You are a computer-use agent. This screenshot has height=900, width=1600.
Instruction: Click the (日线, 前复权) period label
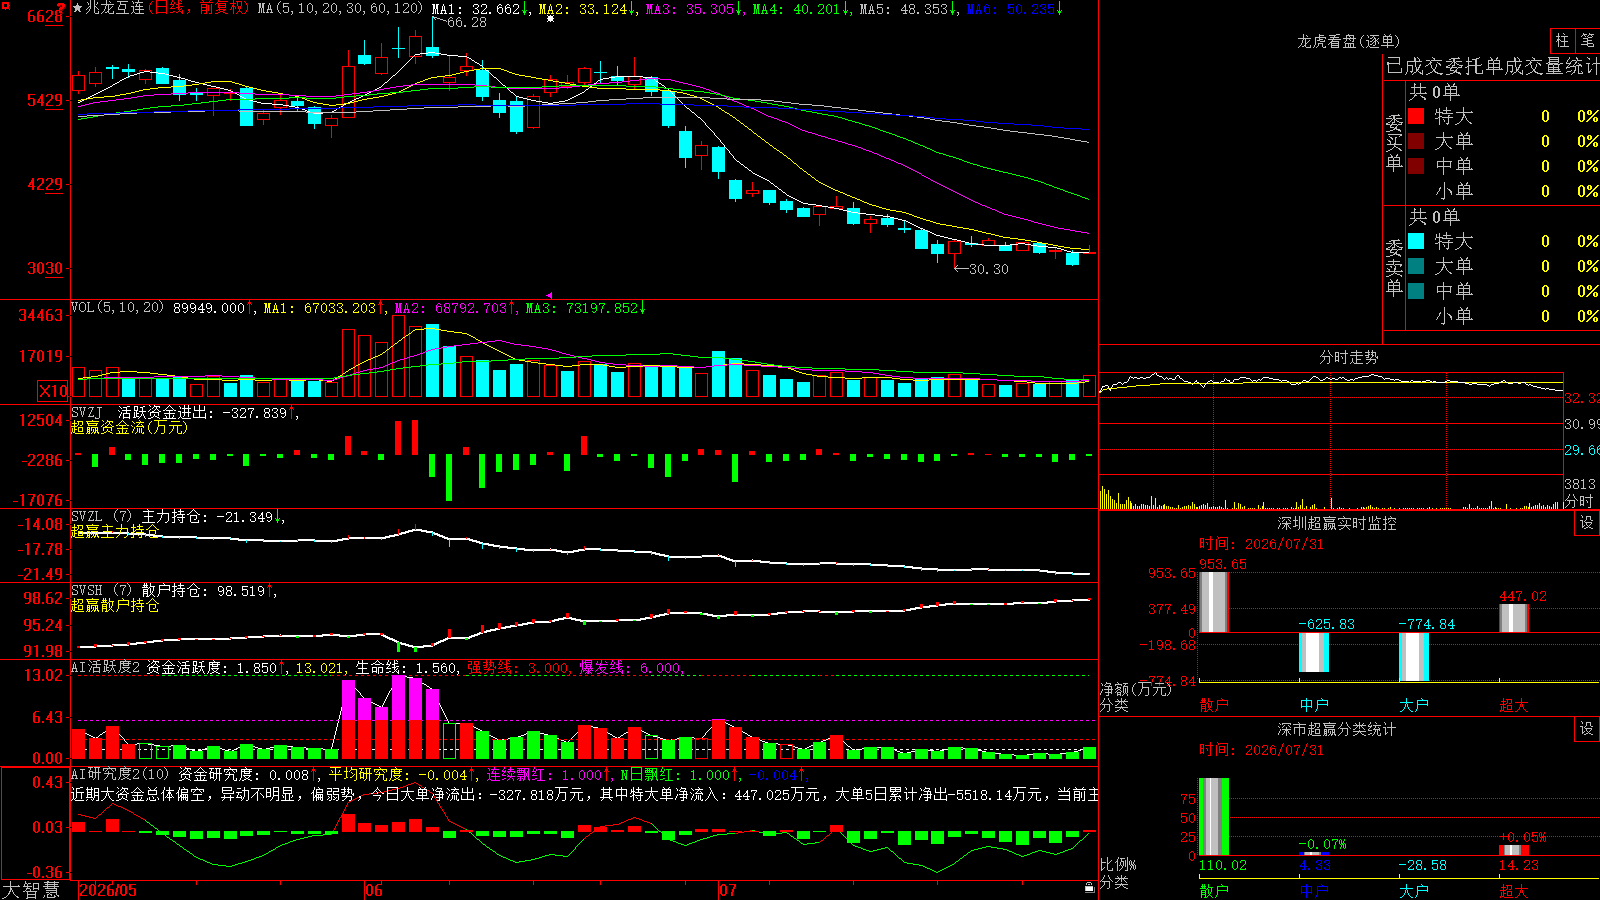pyautogui.click(x=199, y=8)
